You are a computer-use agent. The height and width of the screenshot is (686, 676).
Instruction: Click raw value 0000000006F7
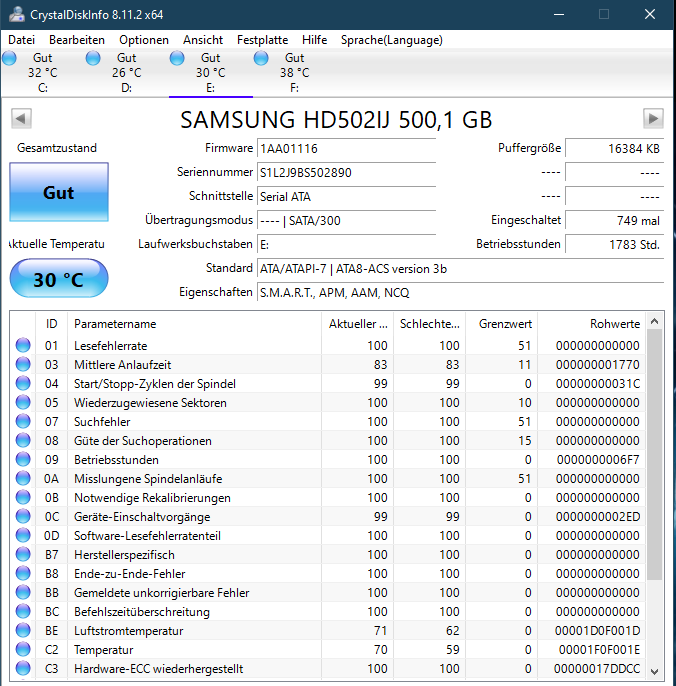(x=598, y=460)
